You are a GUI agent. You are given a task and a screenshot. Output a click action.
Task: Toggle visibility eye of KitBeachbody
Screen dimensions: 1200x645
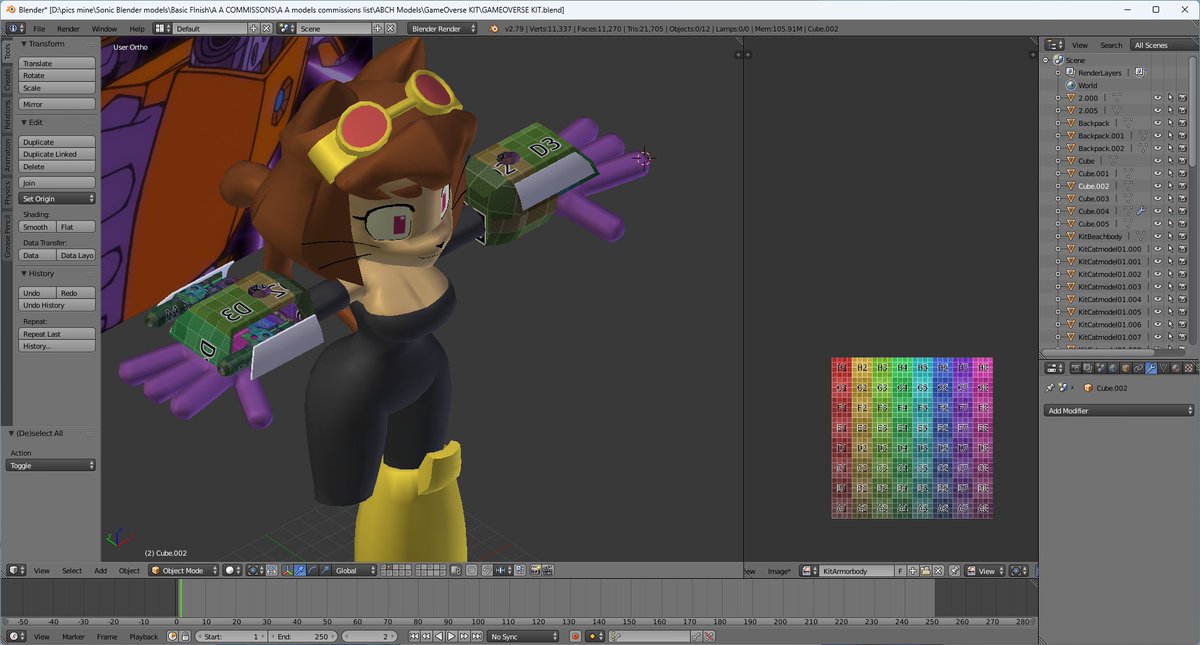(1157, 236)
